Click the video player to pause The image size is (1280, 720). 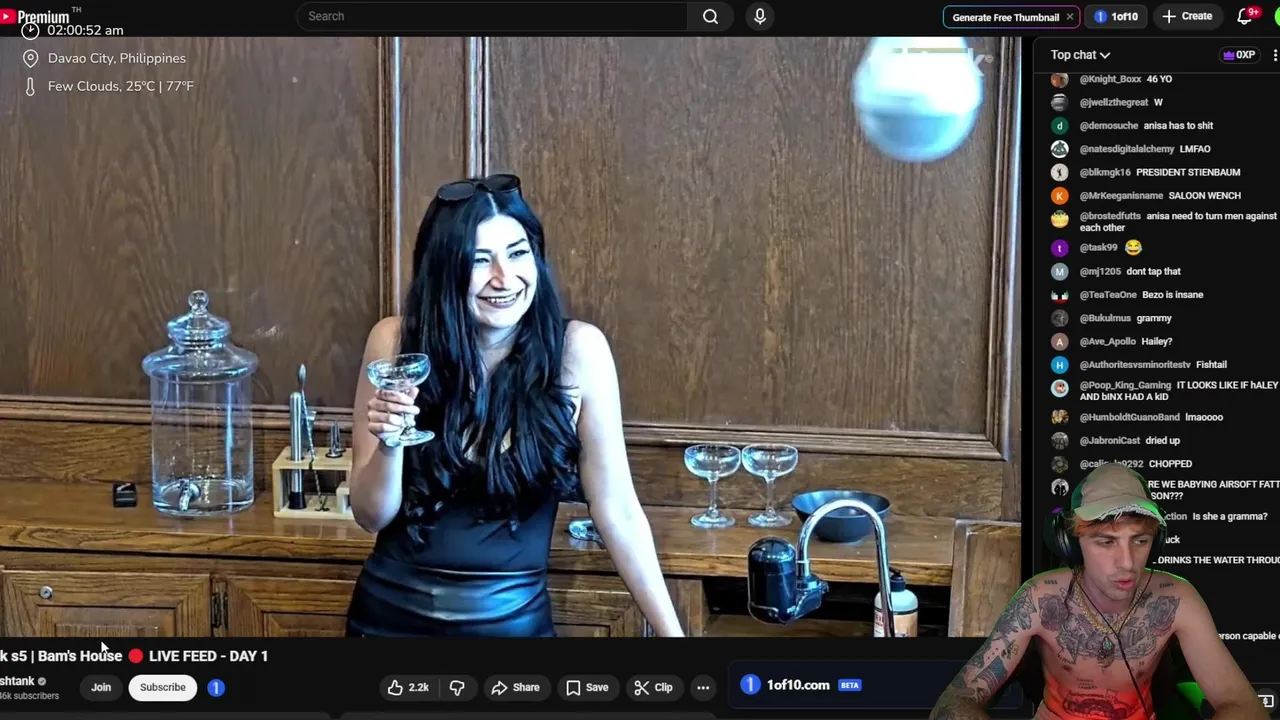tap(510, 337)
